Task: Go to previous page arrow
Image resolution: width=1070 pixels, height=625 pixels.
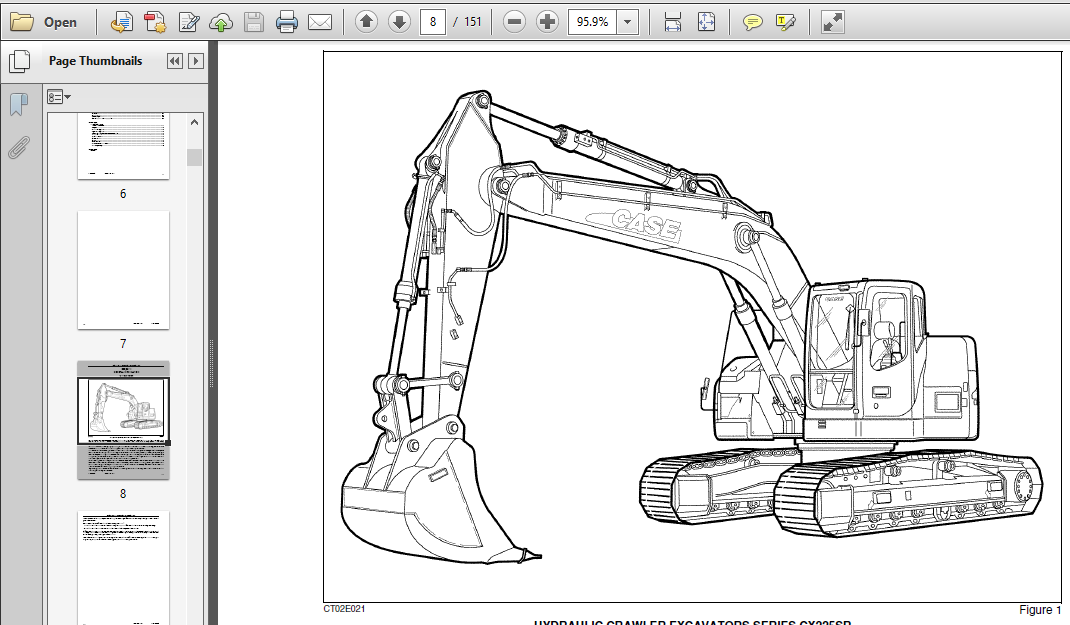Action: pyautogui.click(x=366, y=22)
